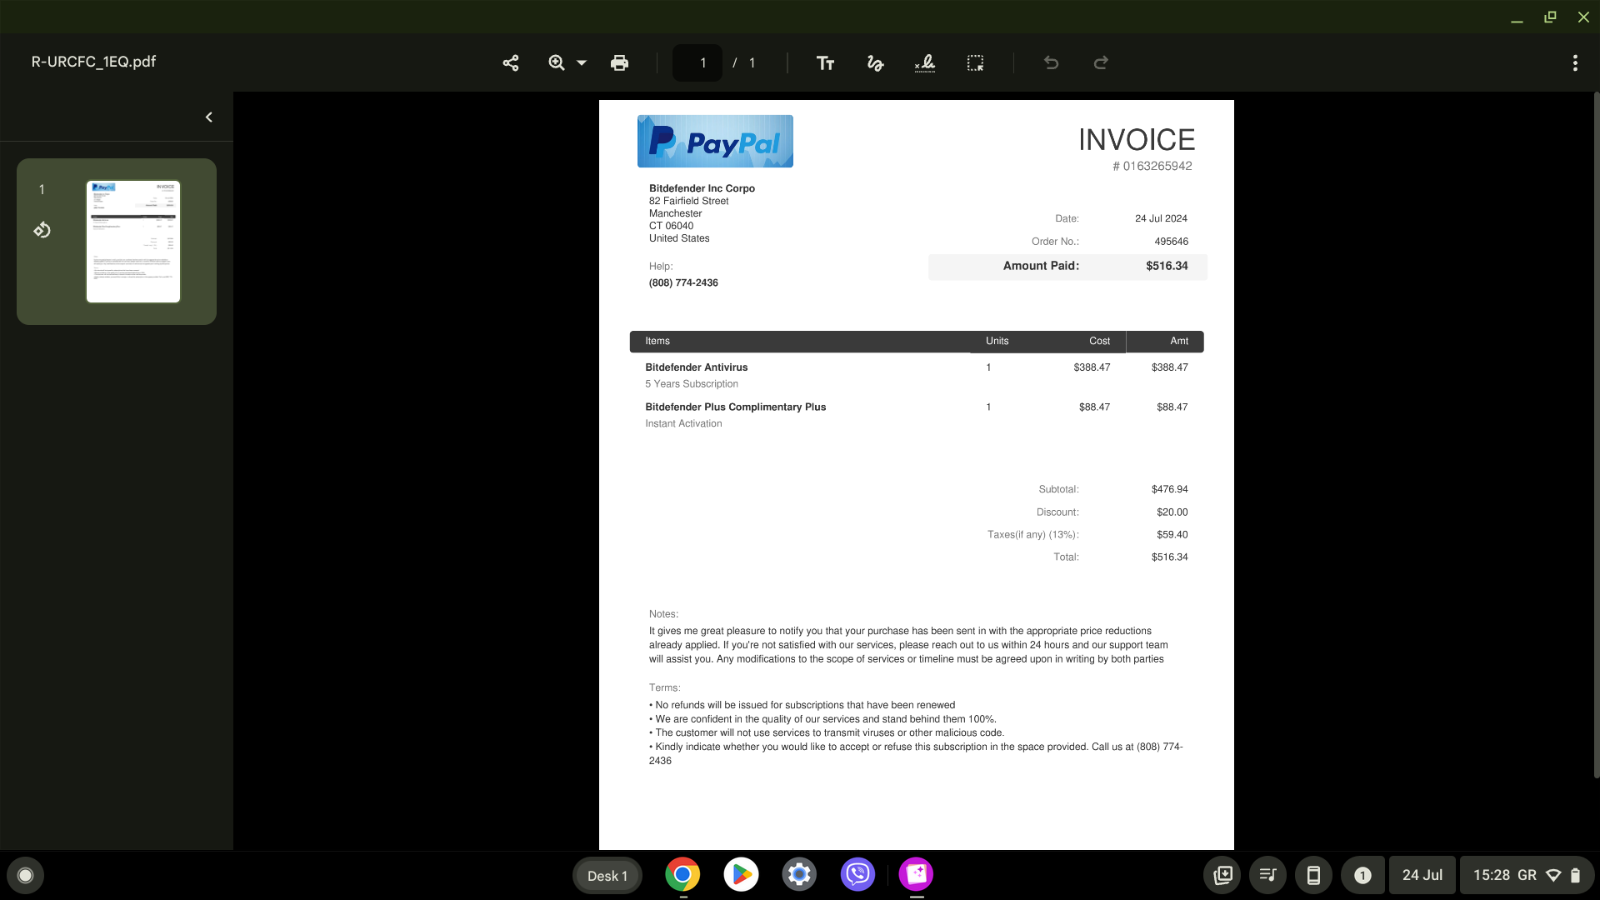Click Bitdefender Plus Complimentary Plus item
Screen dimensions: 1600x900
pos(735,407)
